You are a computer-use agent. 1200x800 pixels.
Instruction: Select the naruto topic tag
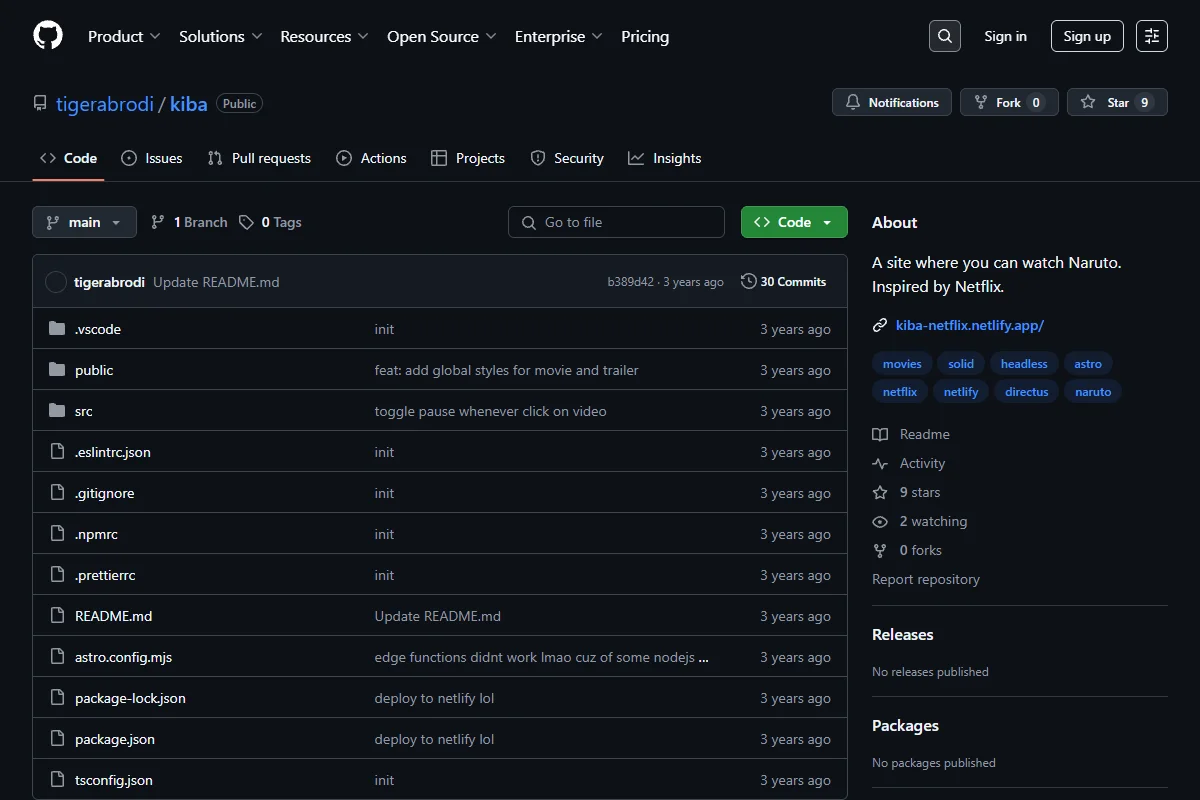1093,392
